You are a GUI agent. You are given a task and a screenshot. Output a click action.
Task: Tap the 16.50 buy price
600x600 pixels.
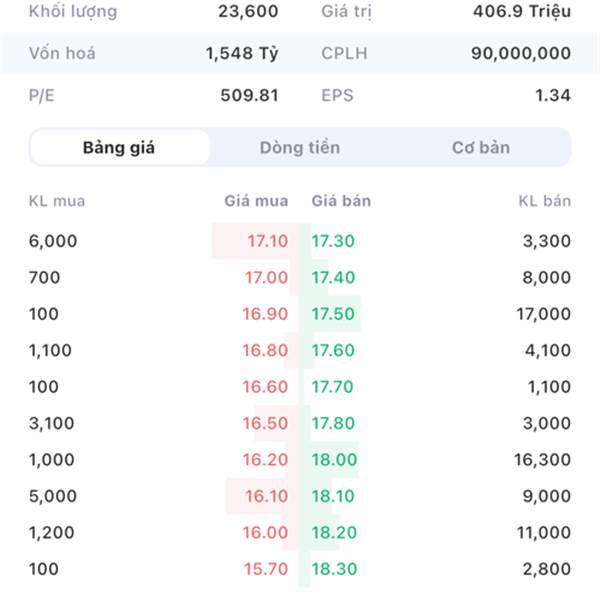[x=265, y=423]
